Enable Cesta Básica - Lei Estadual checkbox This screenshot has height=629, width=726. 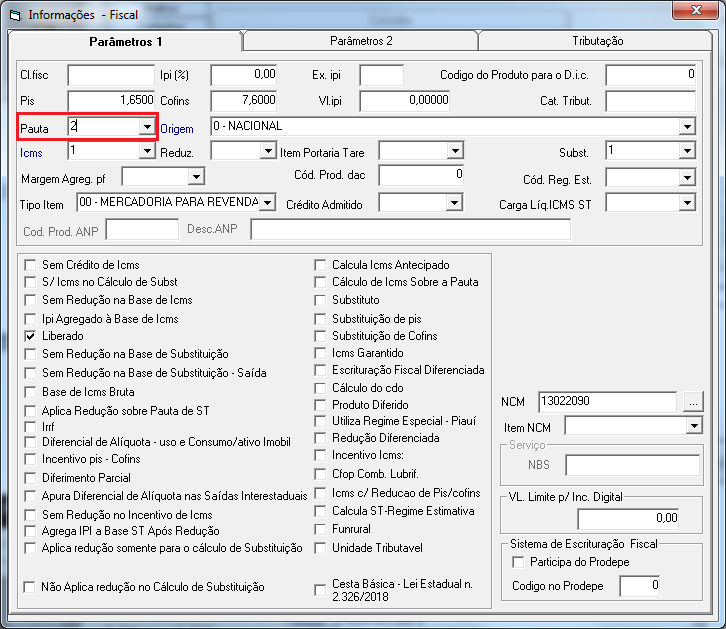point(320,591)
